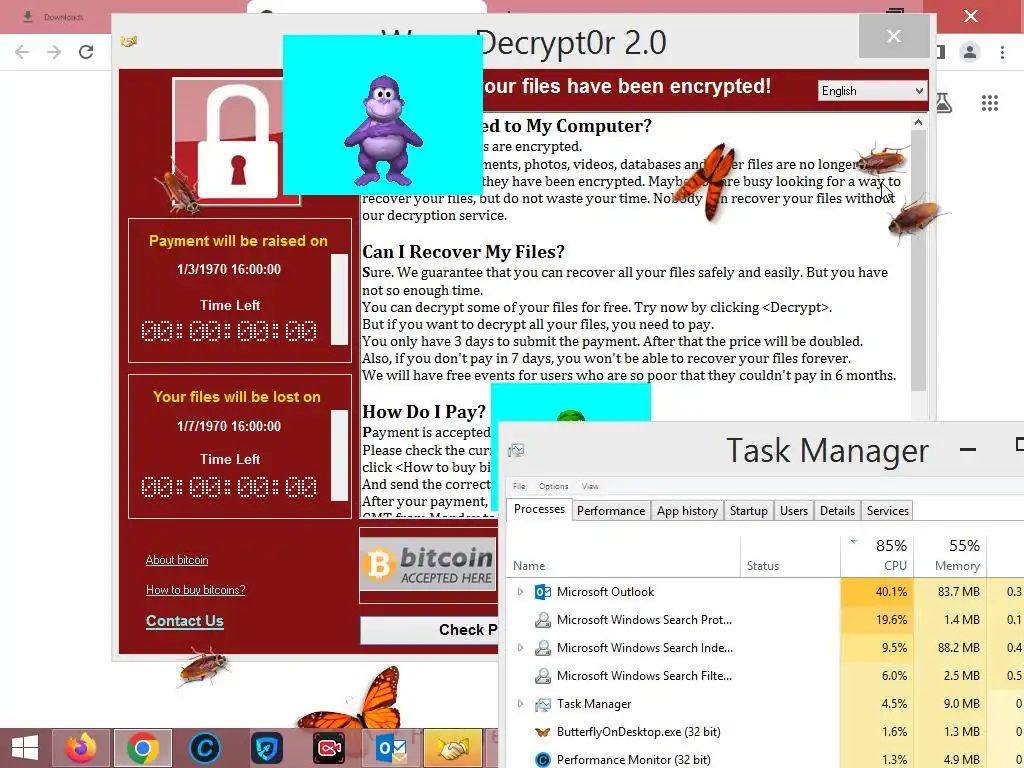The width and height of the screenshot is (1024, 768).
Task: Click the ransom note scroll-up arrow
Action: pos(918,122)
